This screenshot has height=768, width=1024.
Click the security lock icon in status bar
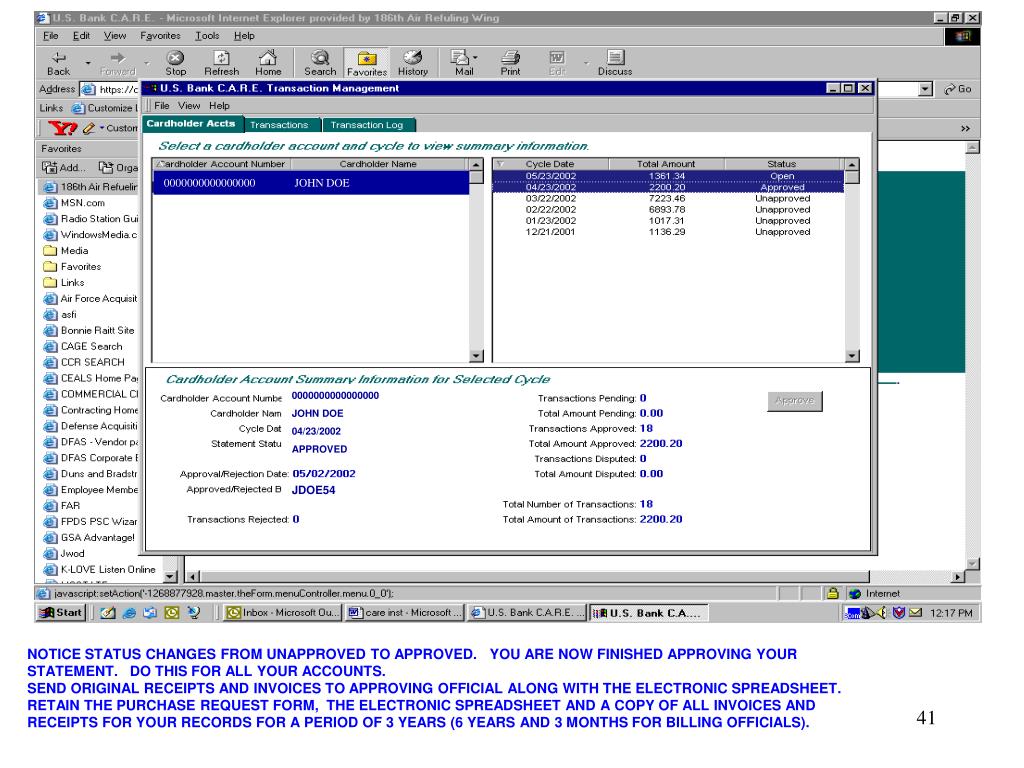(832, 593)
